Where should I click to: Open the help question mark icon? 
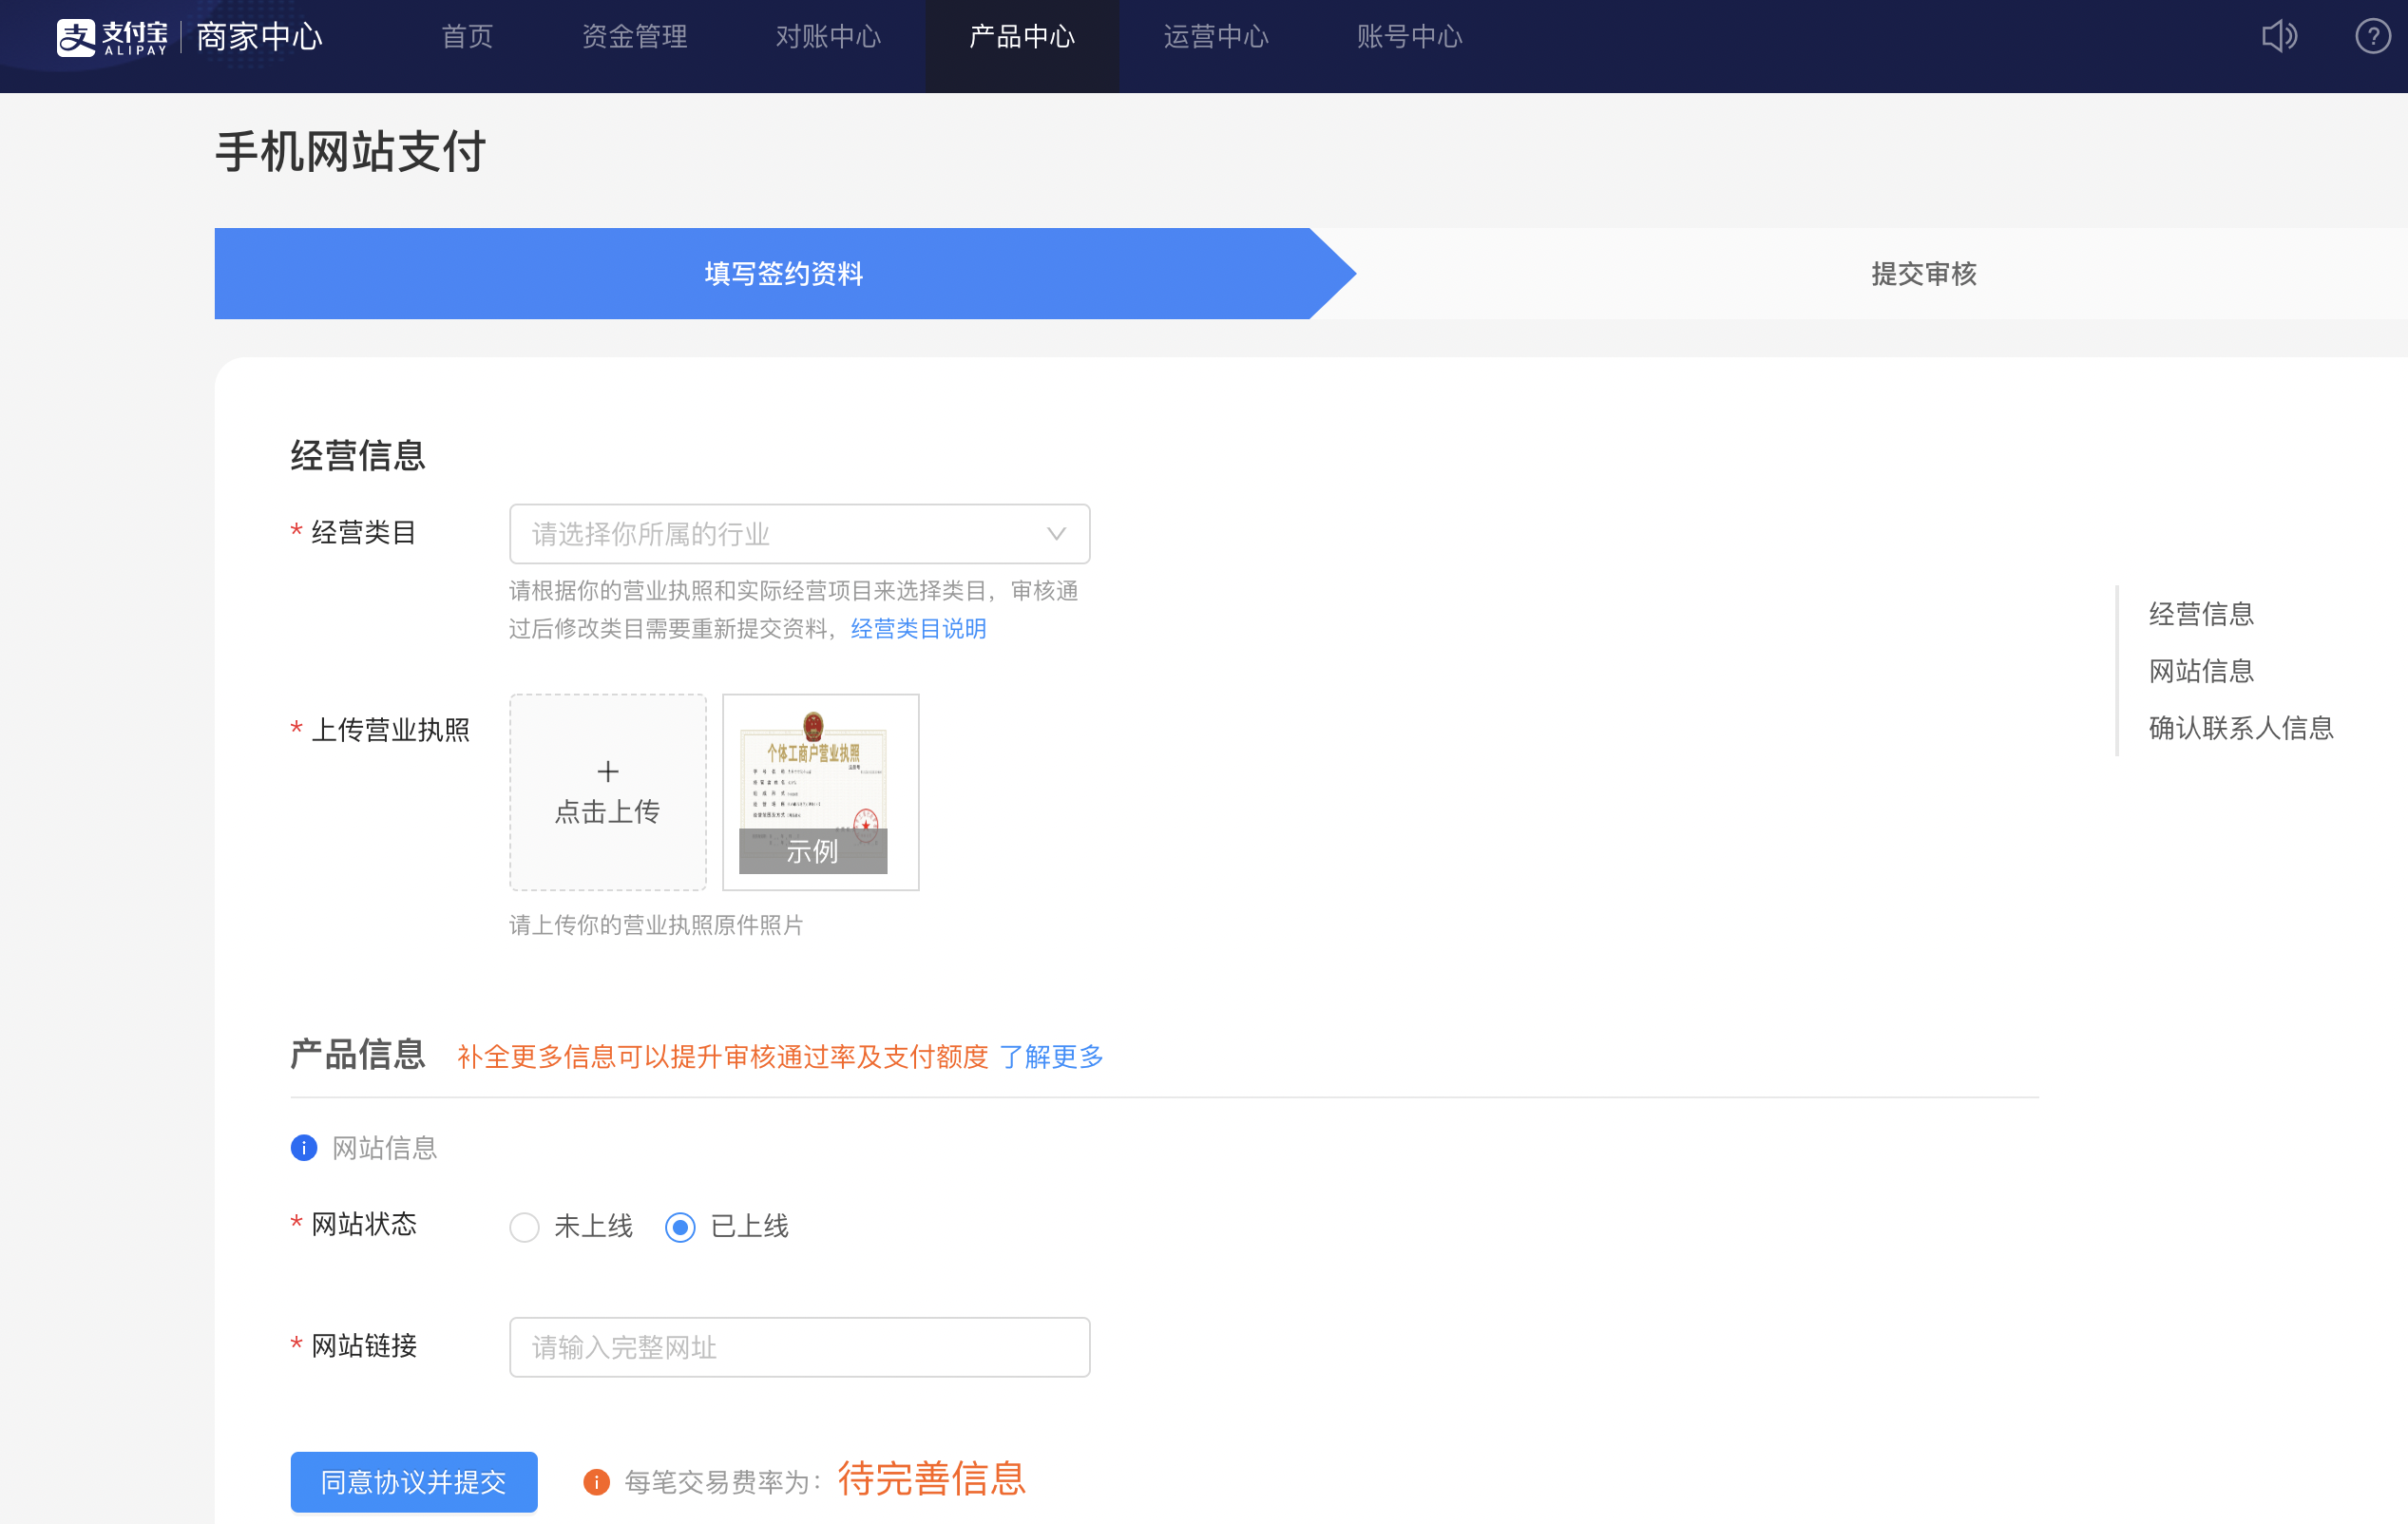2372,37
